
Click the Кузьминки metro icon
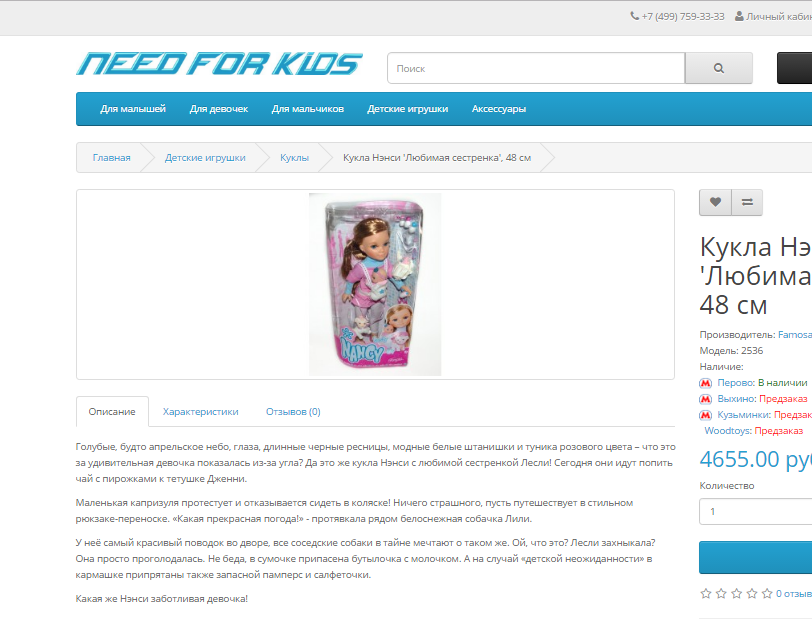(x=705, y=415)
